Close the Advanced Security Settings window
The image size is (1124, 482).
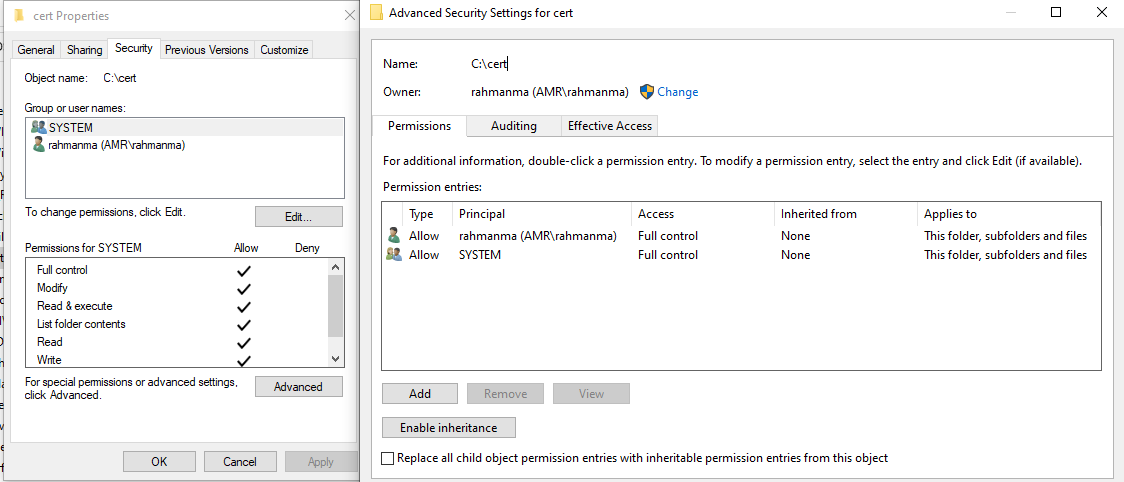coord(1102,12)
